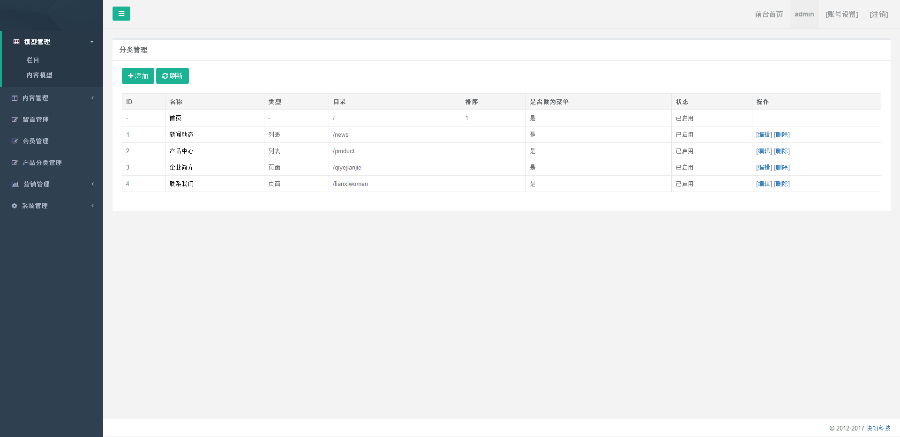Image resolution: width=900 pixels, height=437 pixels.
Task: Click 已启用 status in /news row
Action: [684, 135]
